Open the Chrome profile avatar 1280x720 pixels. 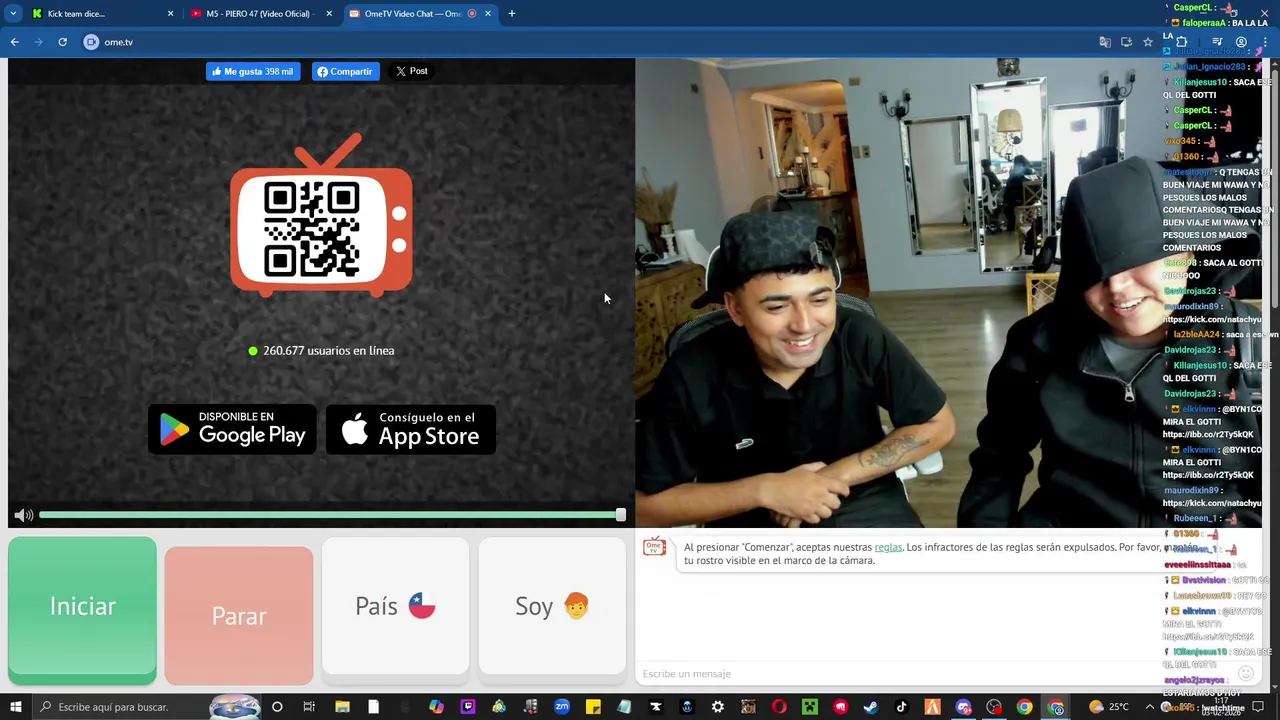coord(1241,42)
